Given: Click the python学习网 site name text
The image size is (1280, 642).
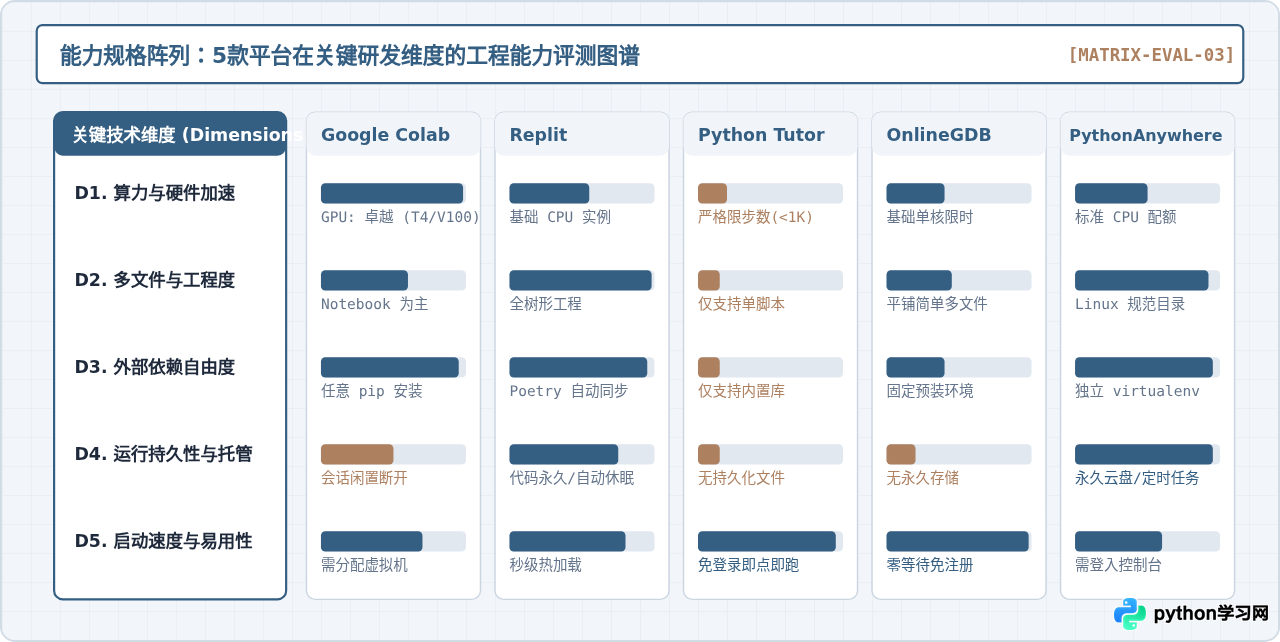Looking at the screenshot, I should pyautogui.click(x=1211, y=614).
